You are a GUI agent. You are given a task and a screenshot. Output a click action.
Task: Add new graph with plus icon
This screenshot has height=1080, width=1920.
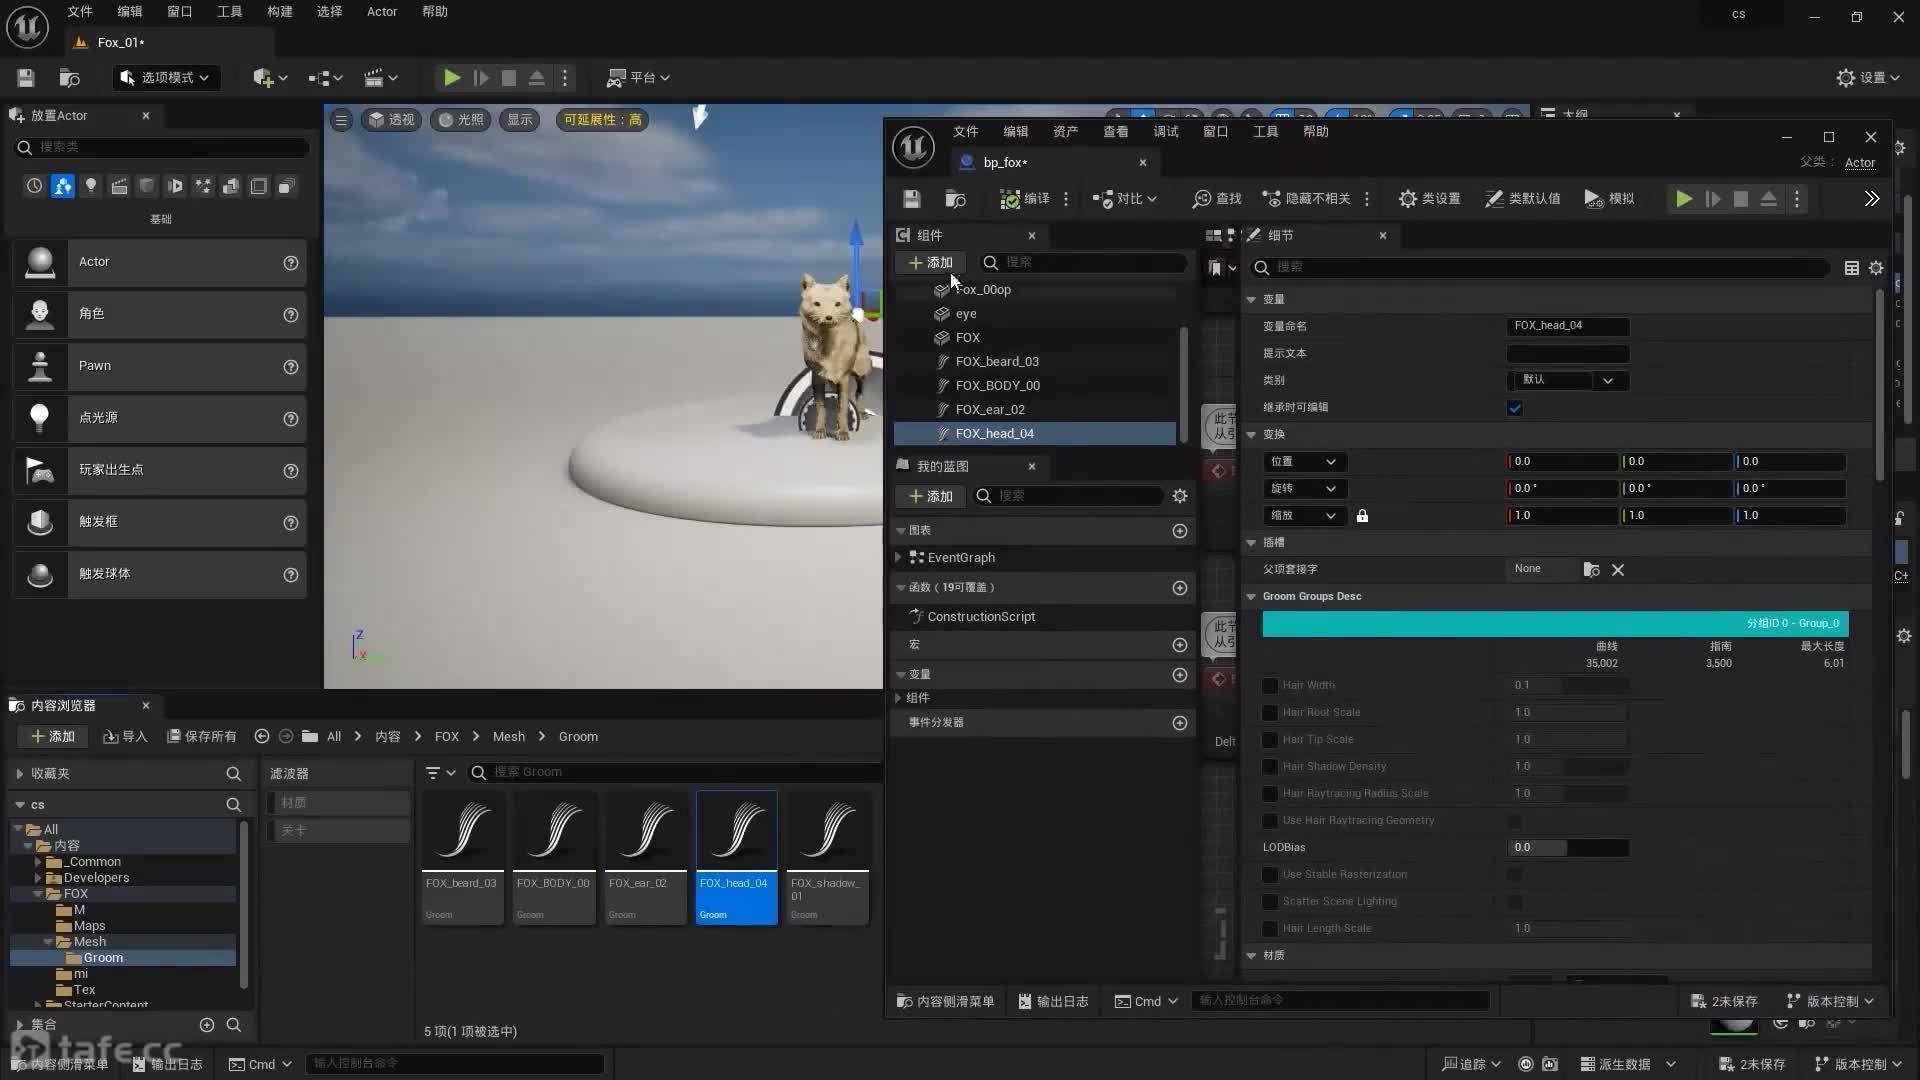pyautogui.click(x=1180, y=531)
